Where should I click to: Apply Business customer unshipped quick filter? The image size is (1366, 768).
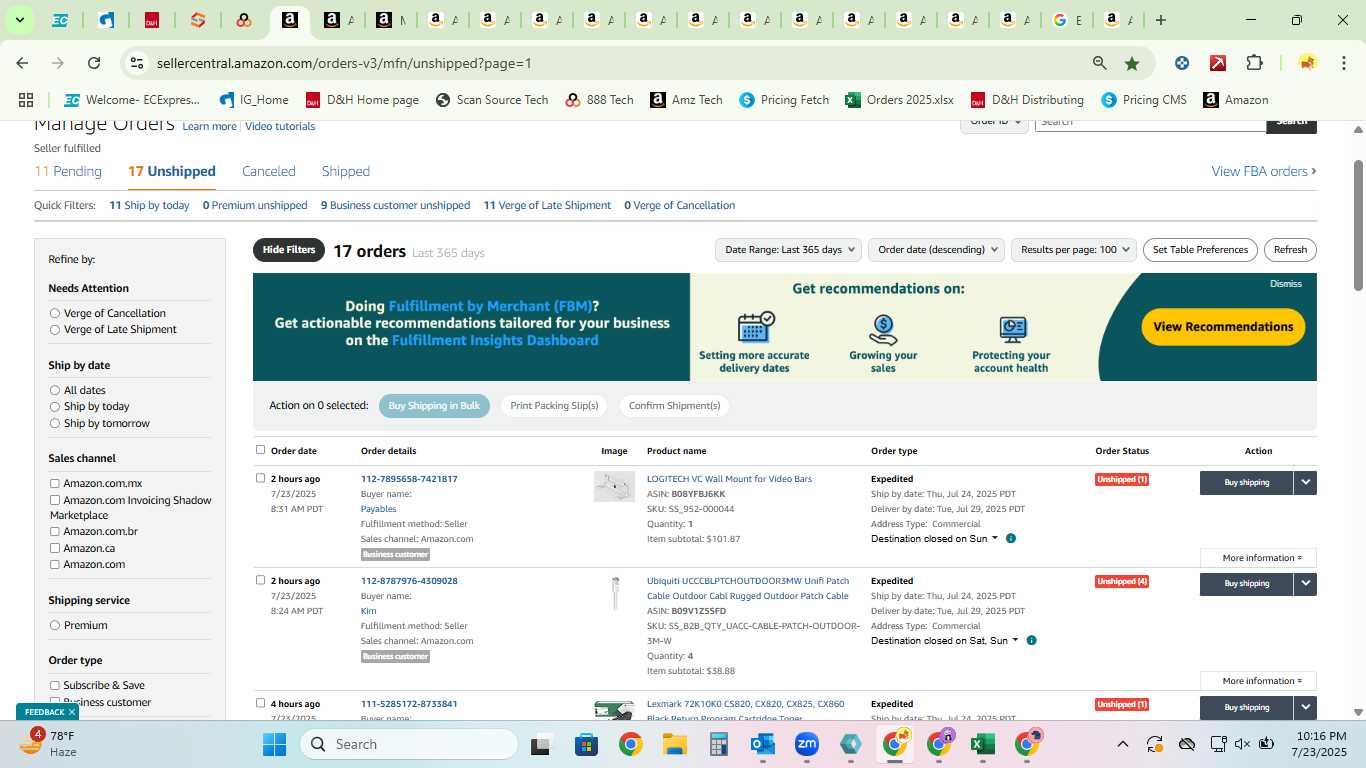395,205
